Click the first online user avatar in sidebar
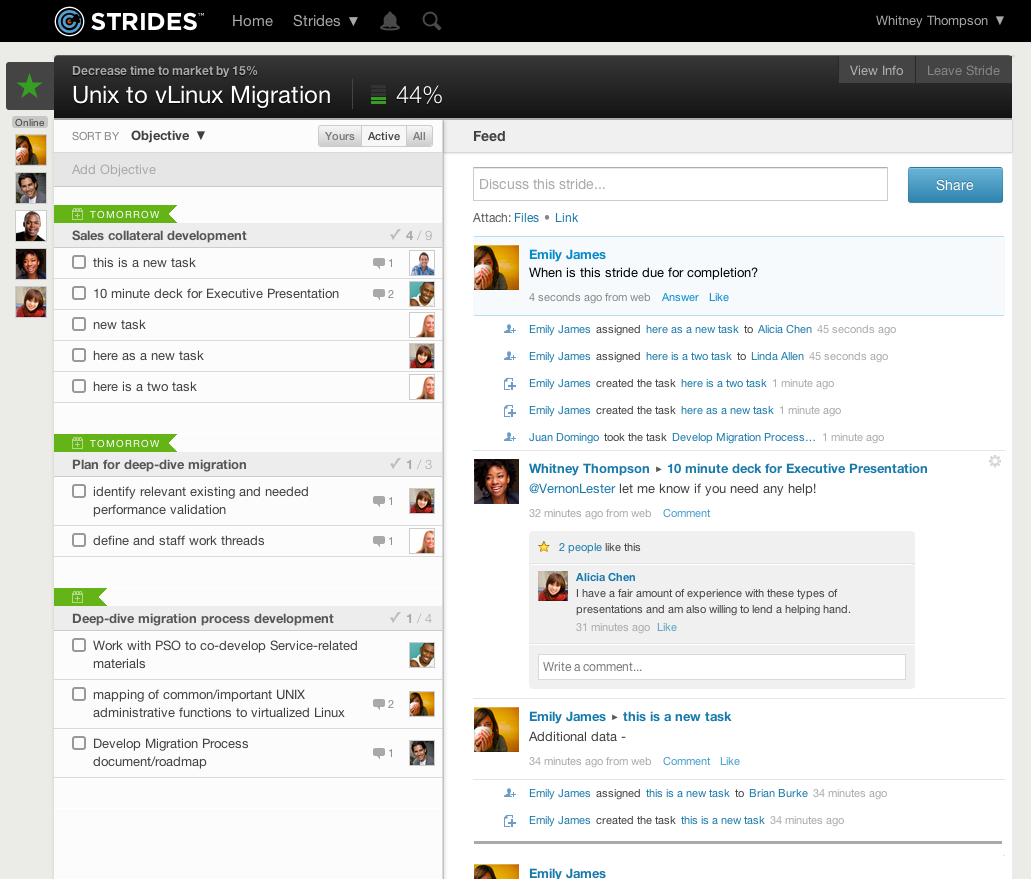1031x879 pixels. pos(31,150)
